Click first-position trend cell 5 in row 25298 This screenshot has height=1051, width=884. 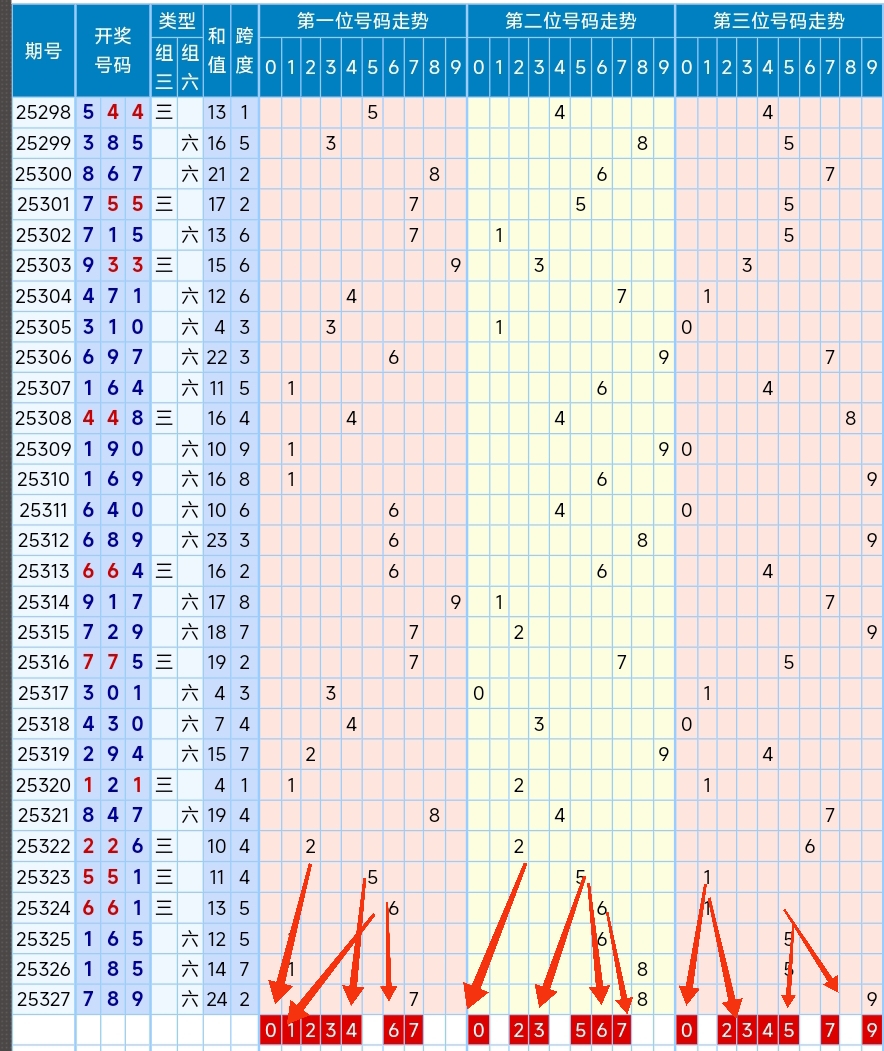pyautogui.click(x=373, y=112)
